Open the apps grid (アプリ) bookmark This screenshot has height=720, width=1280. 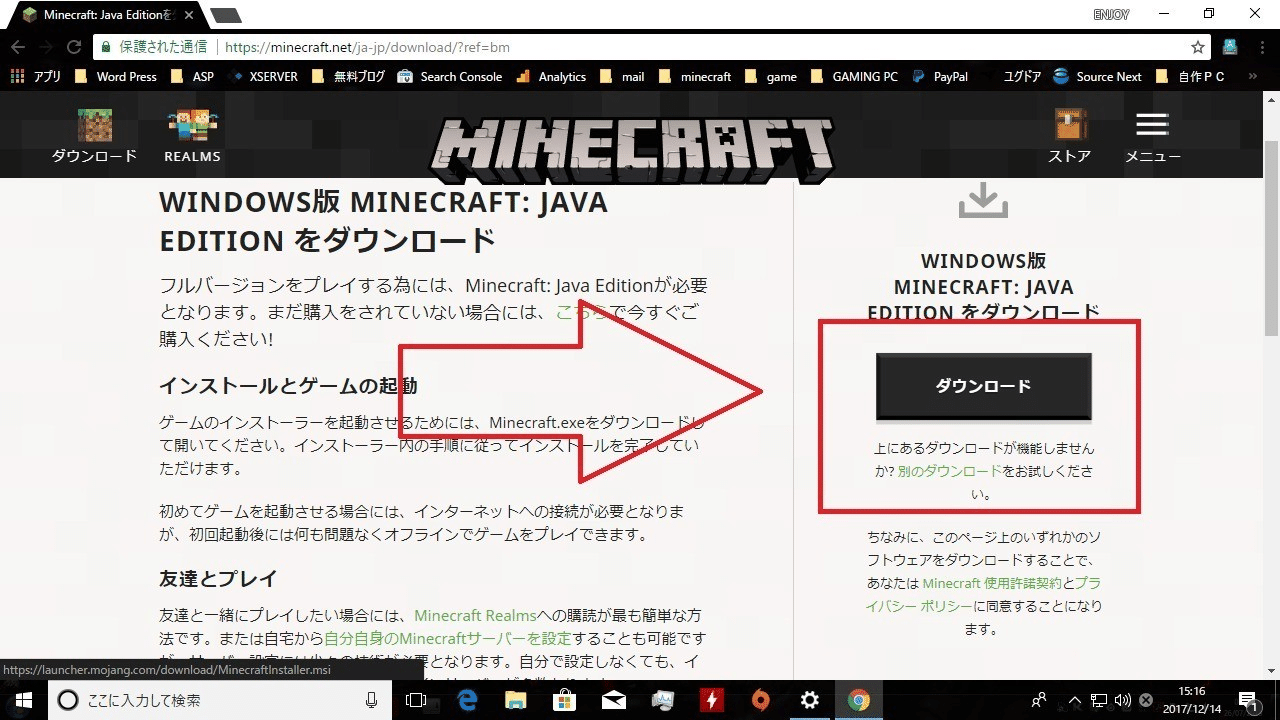[x=36, y=76]
